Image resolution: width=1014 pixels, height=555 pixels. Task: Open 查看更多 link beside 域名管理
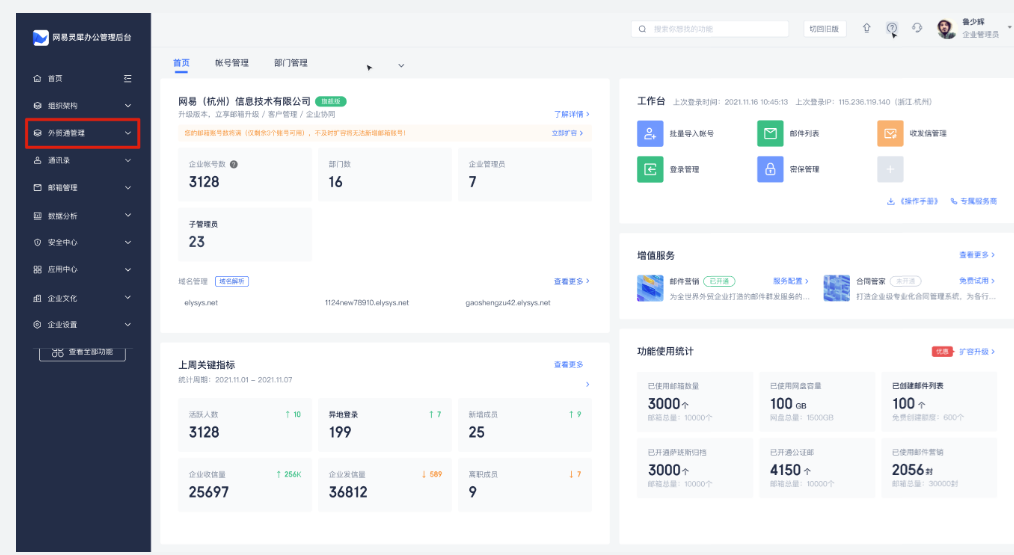[572, 281]
